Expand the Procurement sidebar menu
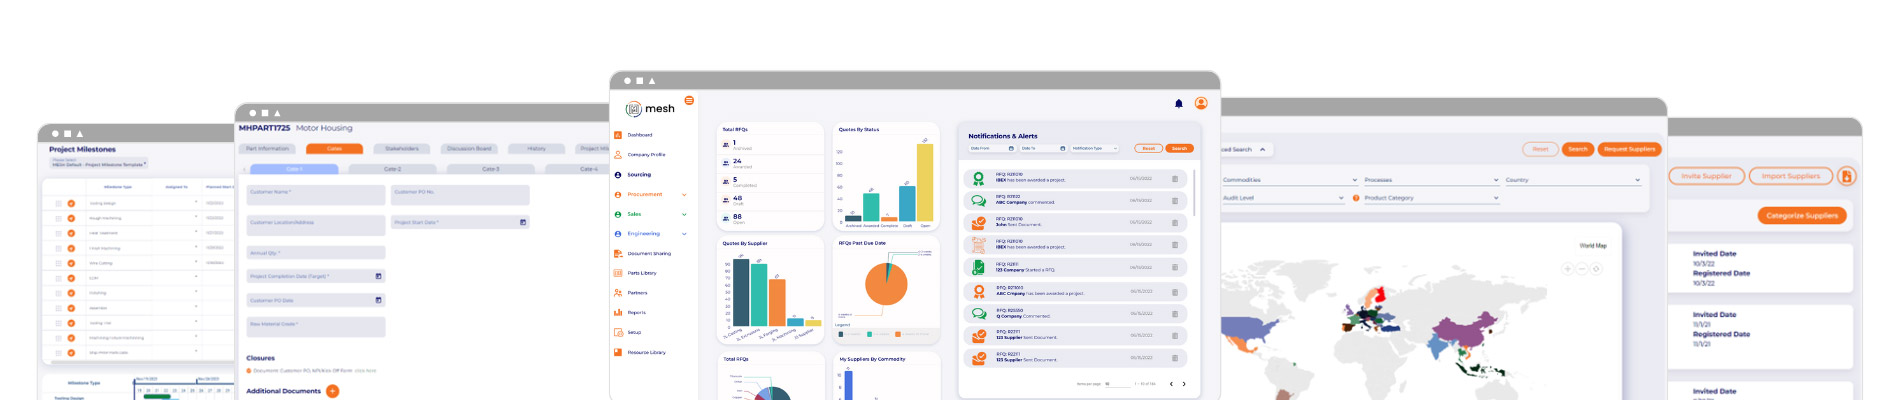The width and height of the screenshot is (1900, 400). [684, 194]
